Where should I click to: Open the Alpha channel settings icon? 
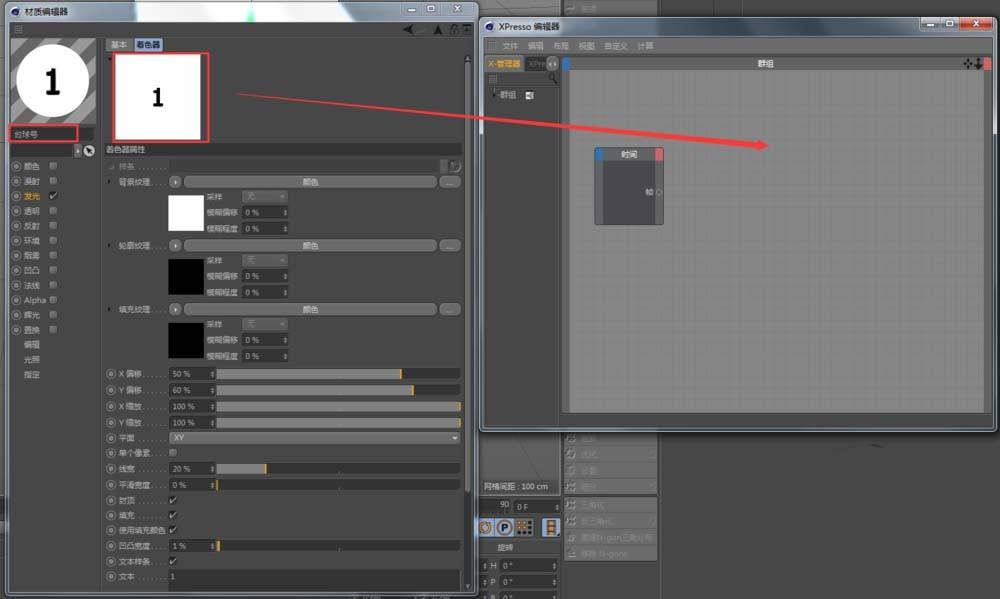[16, 300]
